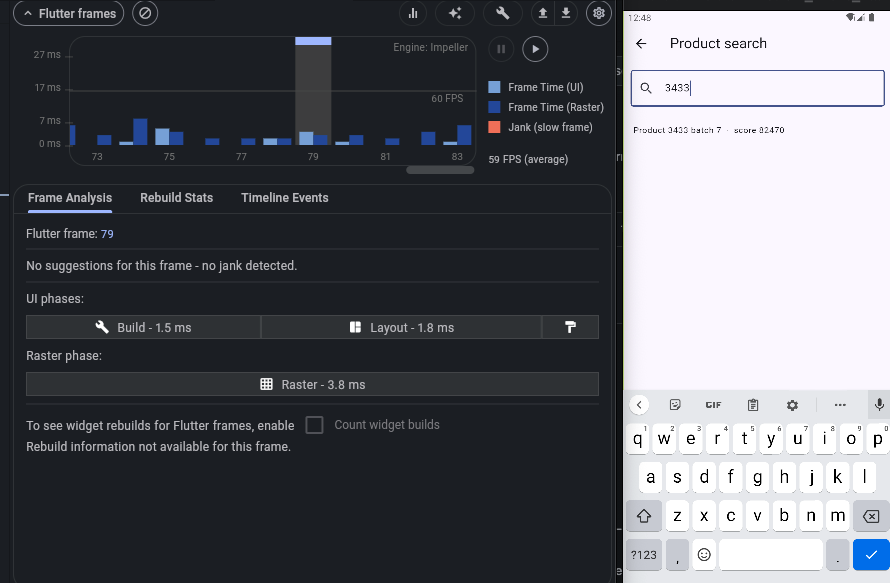Image resolution: width=890 pixels, height=583 pixels.
Task: Tap the k key
Action: pyautogui.click(x=838, y=477)
